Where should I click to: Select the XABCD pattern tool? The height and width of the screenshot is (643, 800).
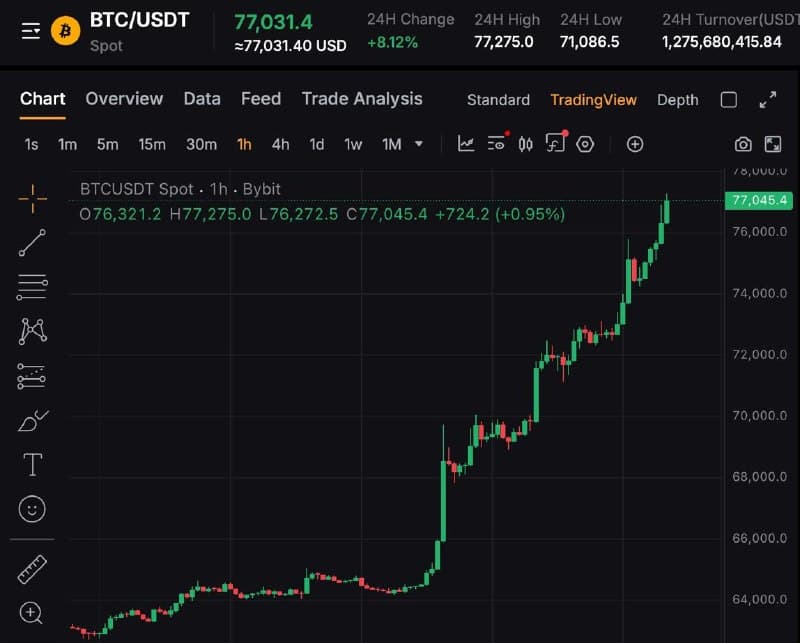coord(33,331)
